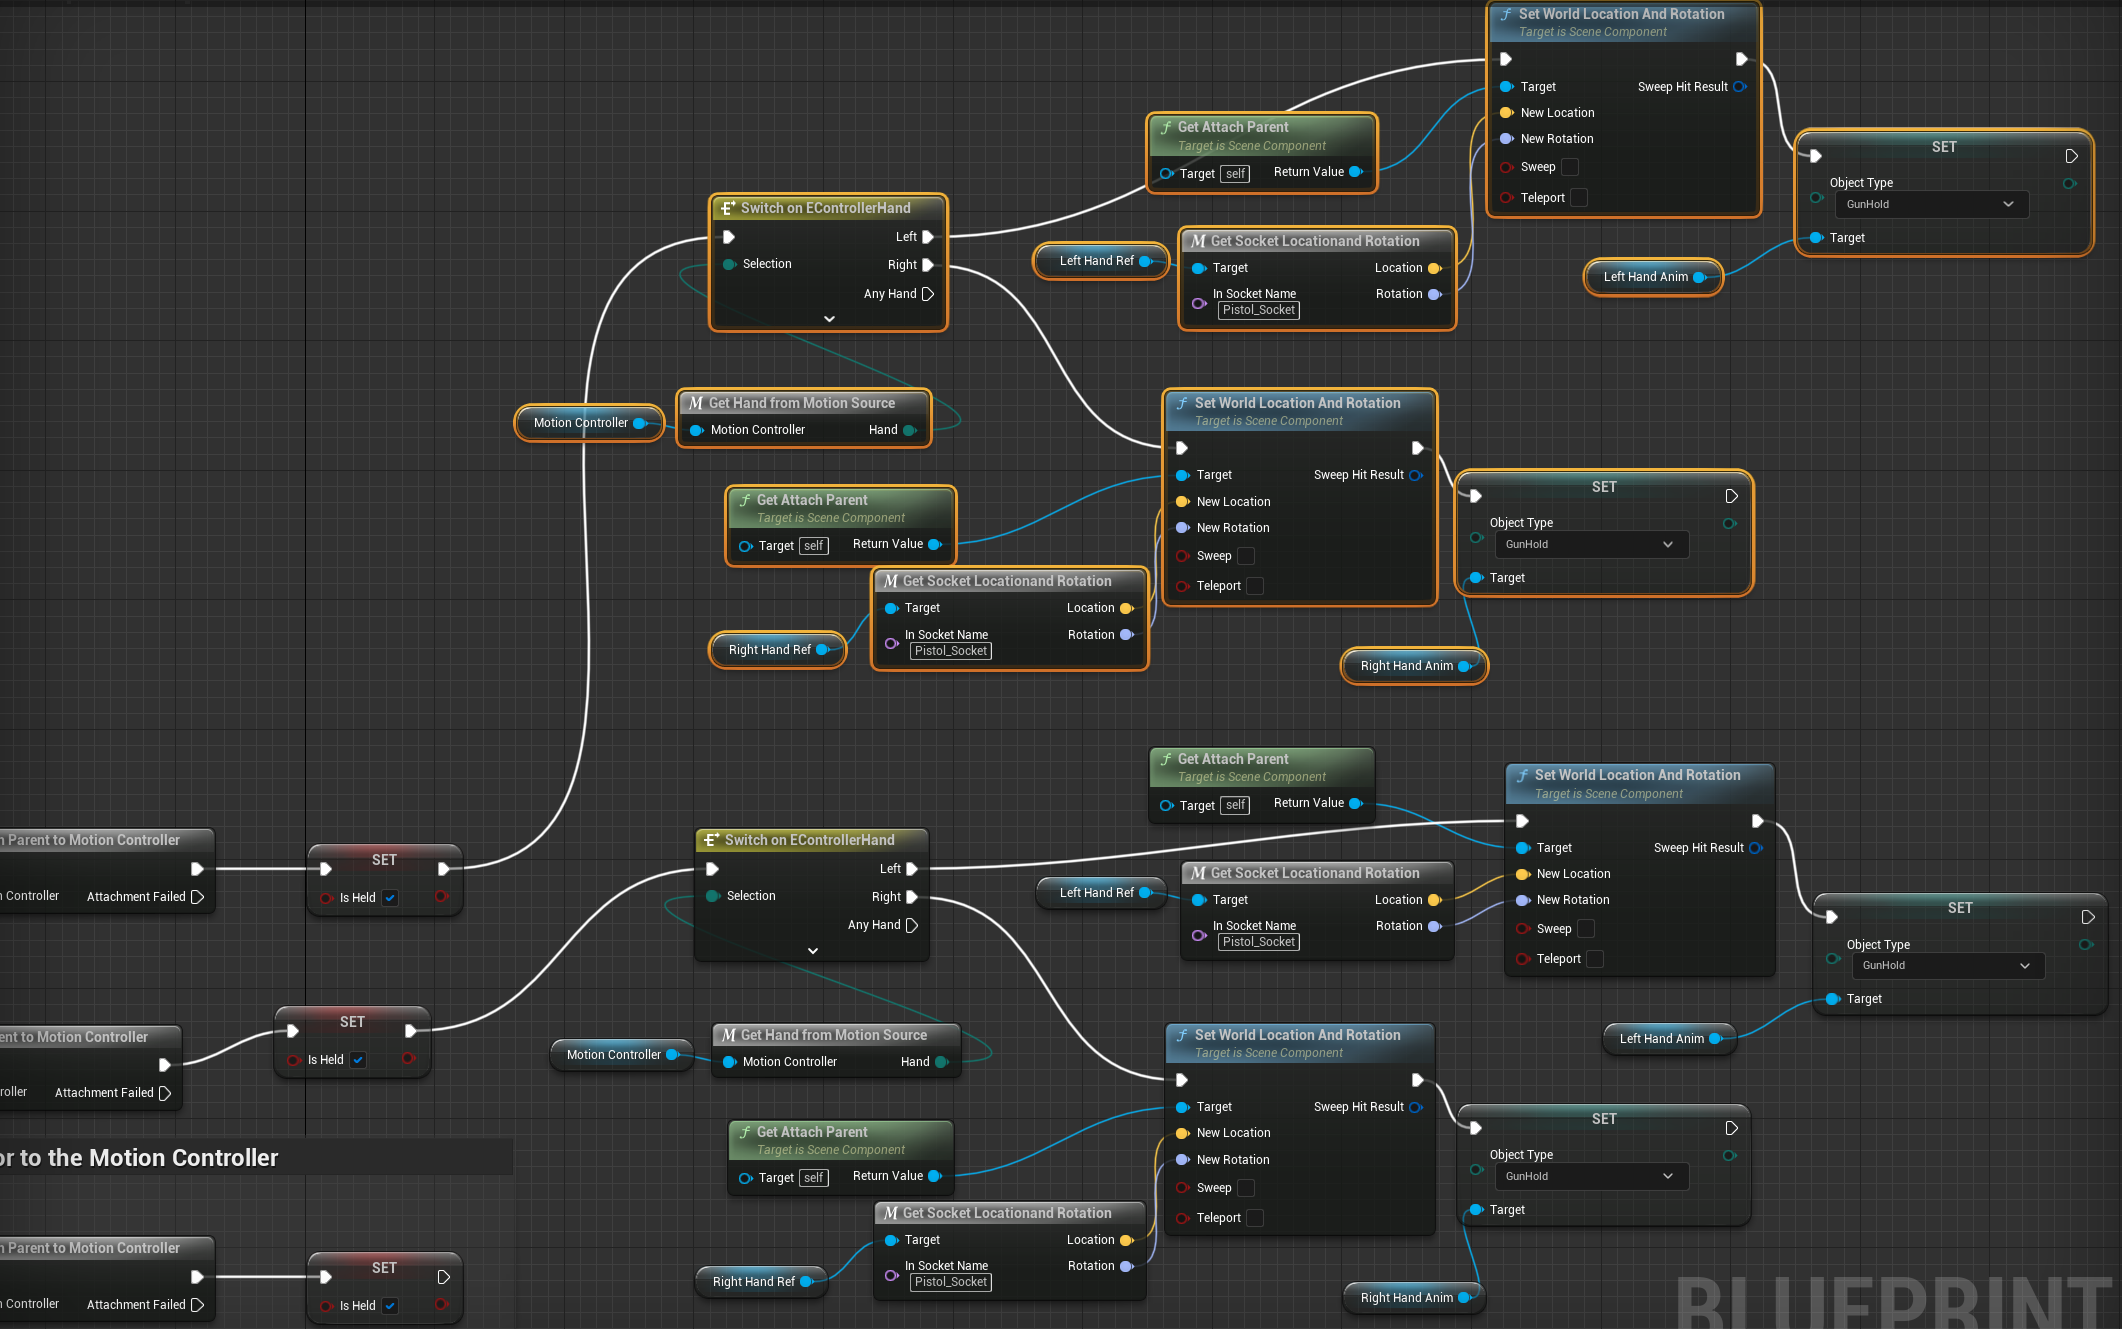The width and height of the screenshot is (2122, 1329).
Task: Click Selection input pin on selected Switch on EControllerHand
Action: coord(730,264)
